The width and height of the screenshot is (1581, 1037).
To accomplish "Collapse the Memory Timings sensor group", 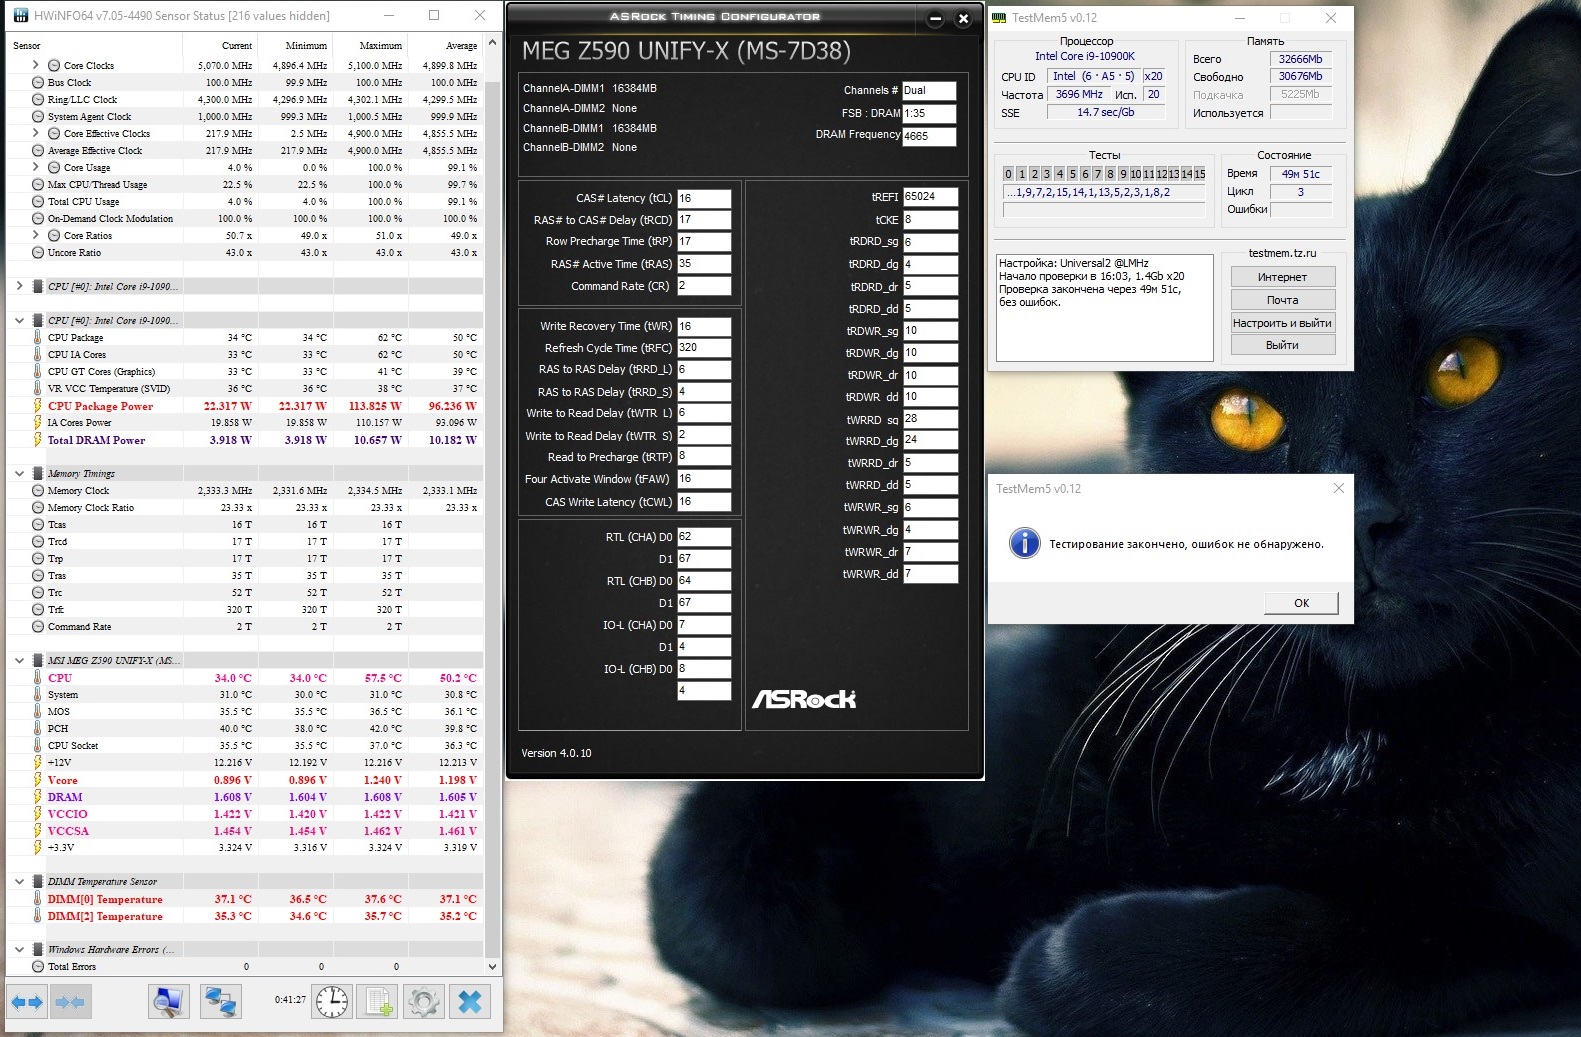I will 19,473.
